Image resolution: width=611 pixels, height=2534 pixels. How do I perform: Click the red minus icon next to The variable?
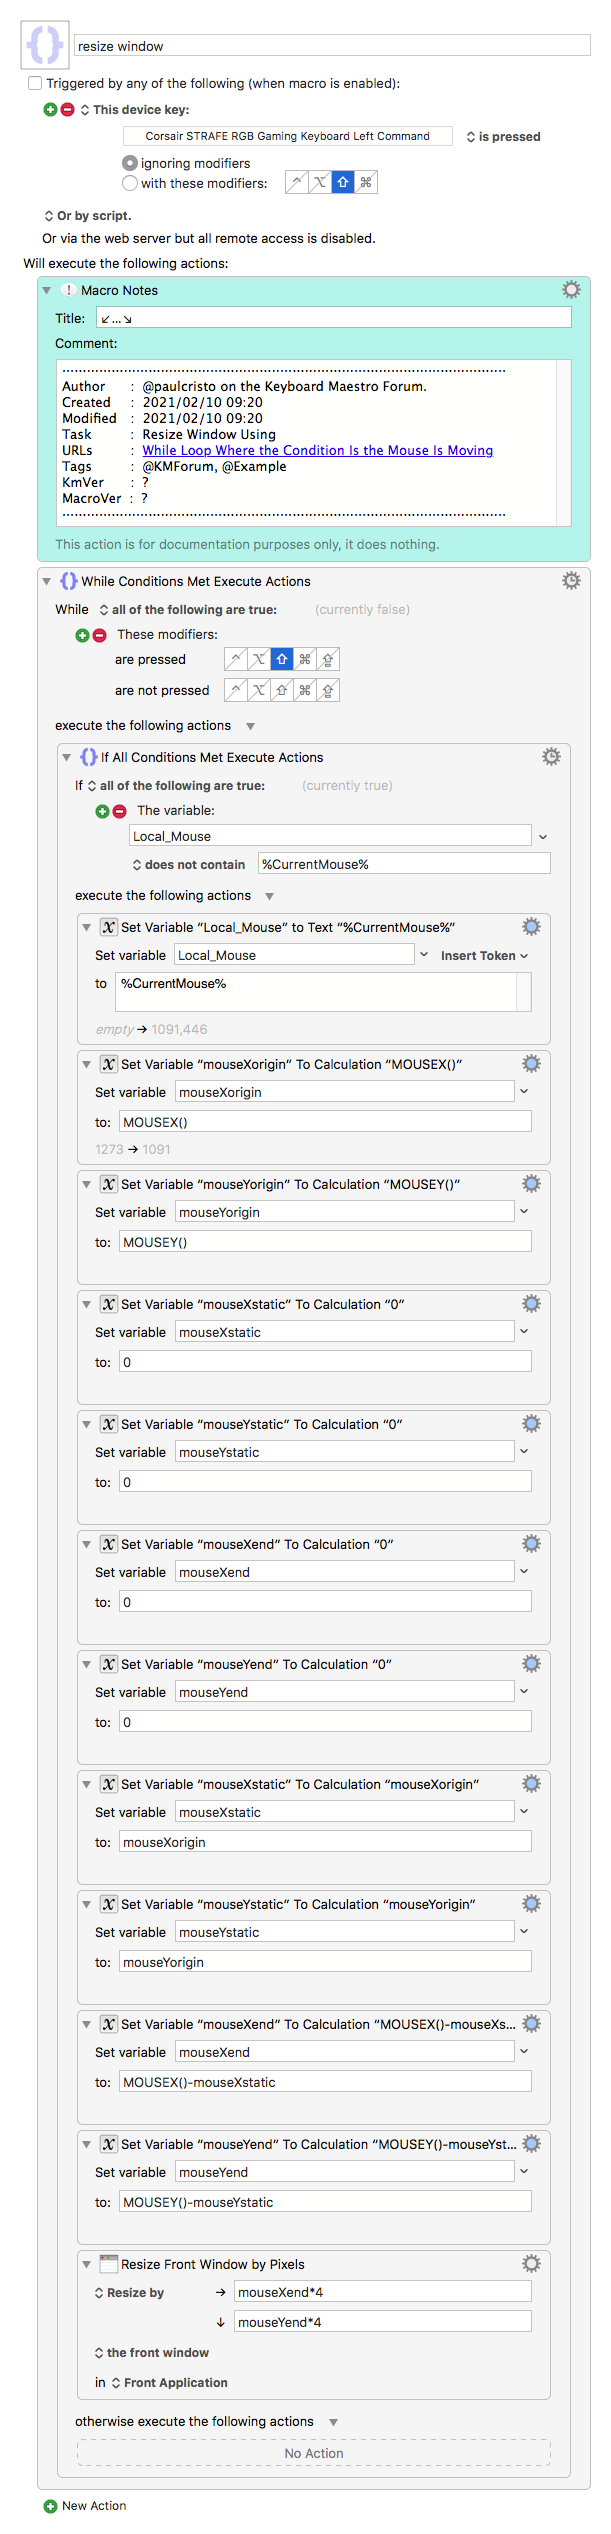[x=119, y=811]
